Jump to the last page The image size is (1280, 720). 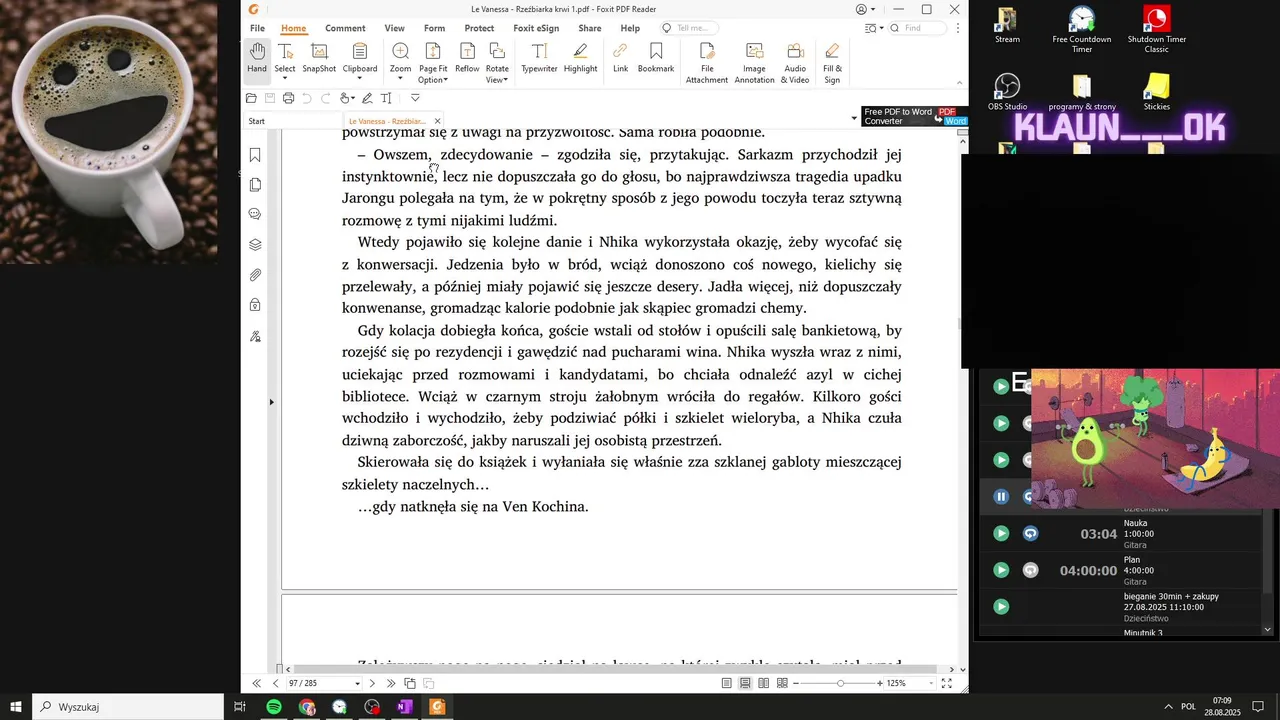point(391,683)
